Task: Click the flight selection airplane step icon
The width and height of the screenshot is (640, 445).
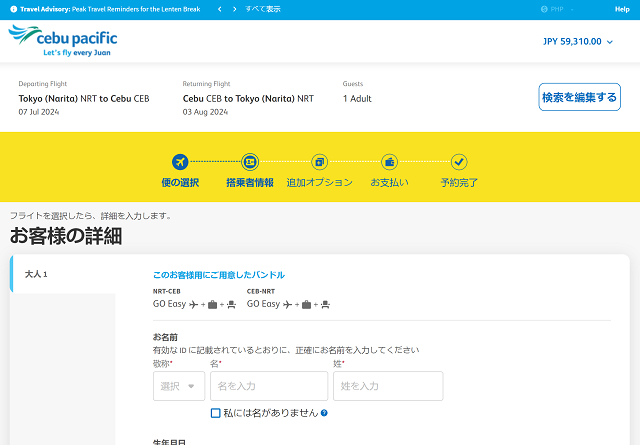Action: pyautogui.click(x=180, y=161)
